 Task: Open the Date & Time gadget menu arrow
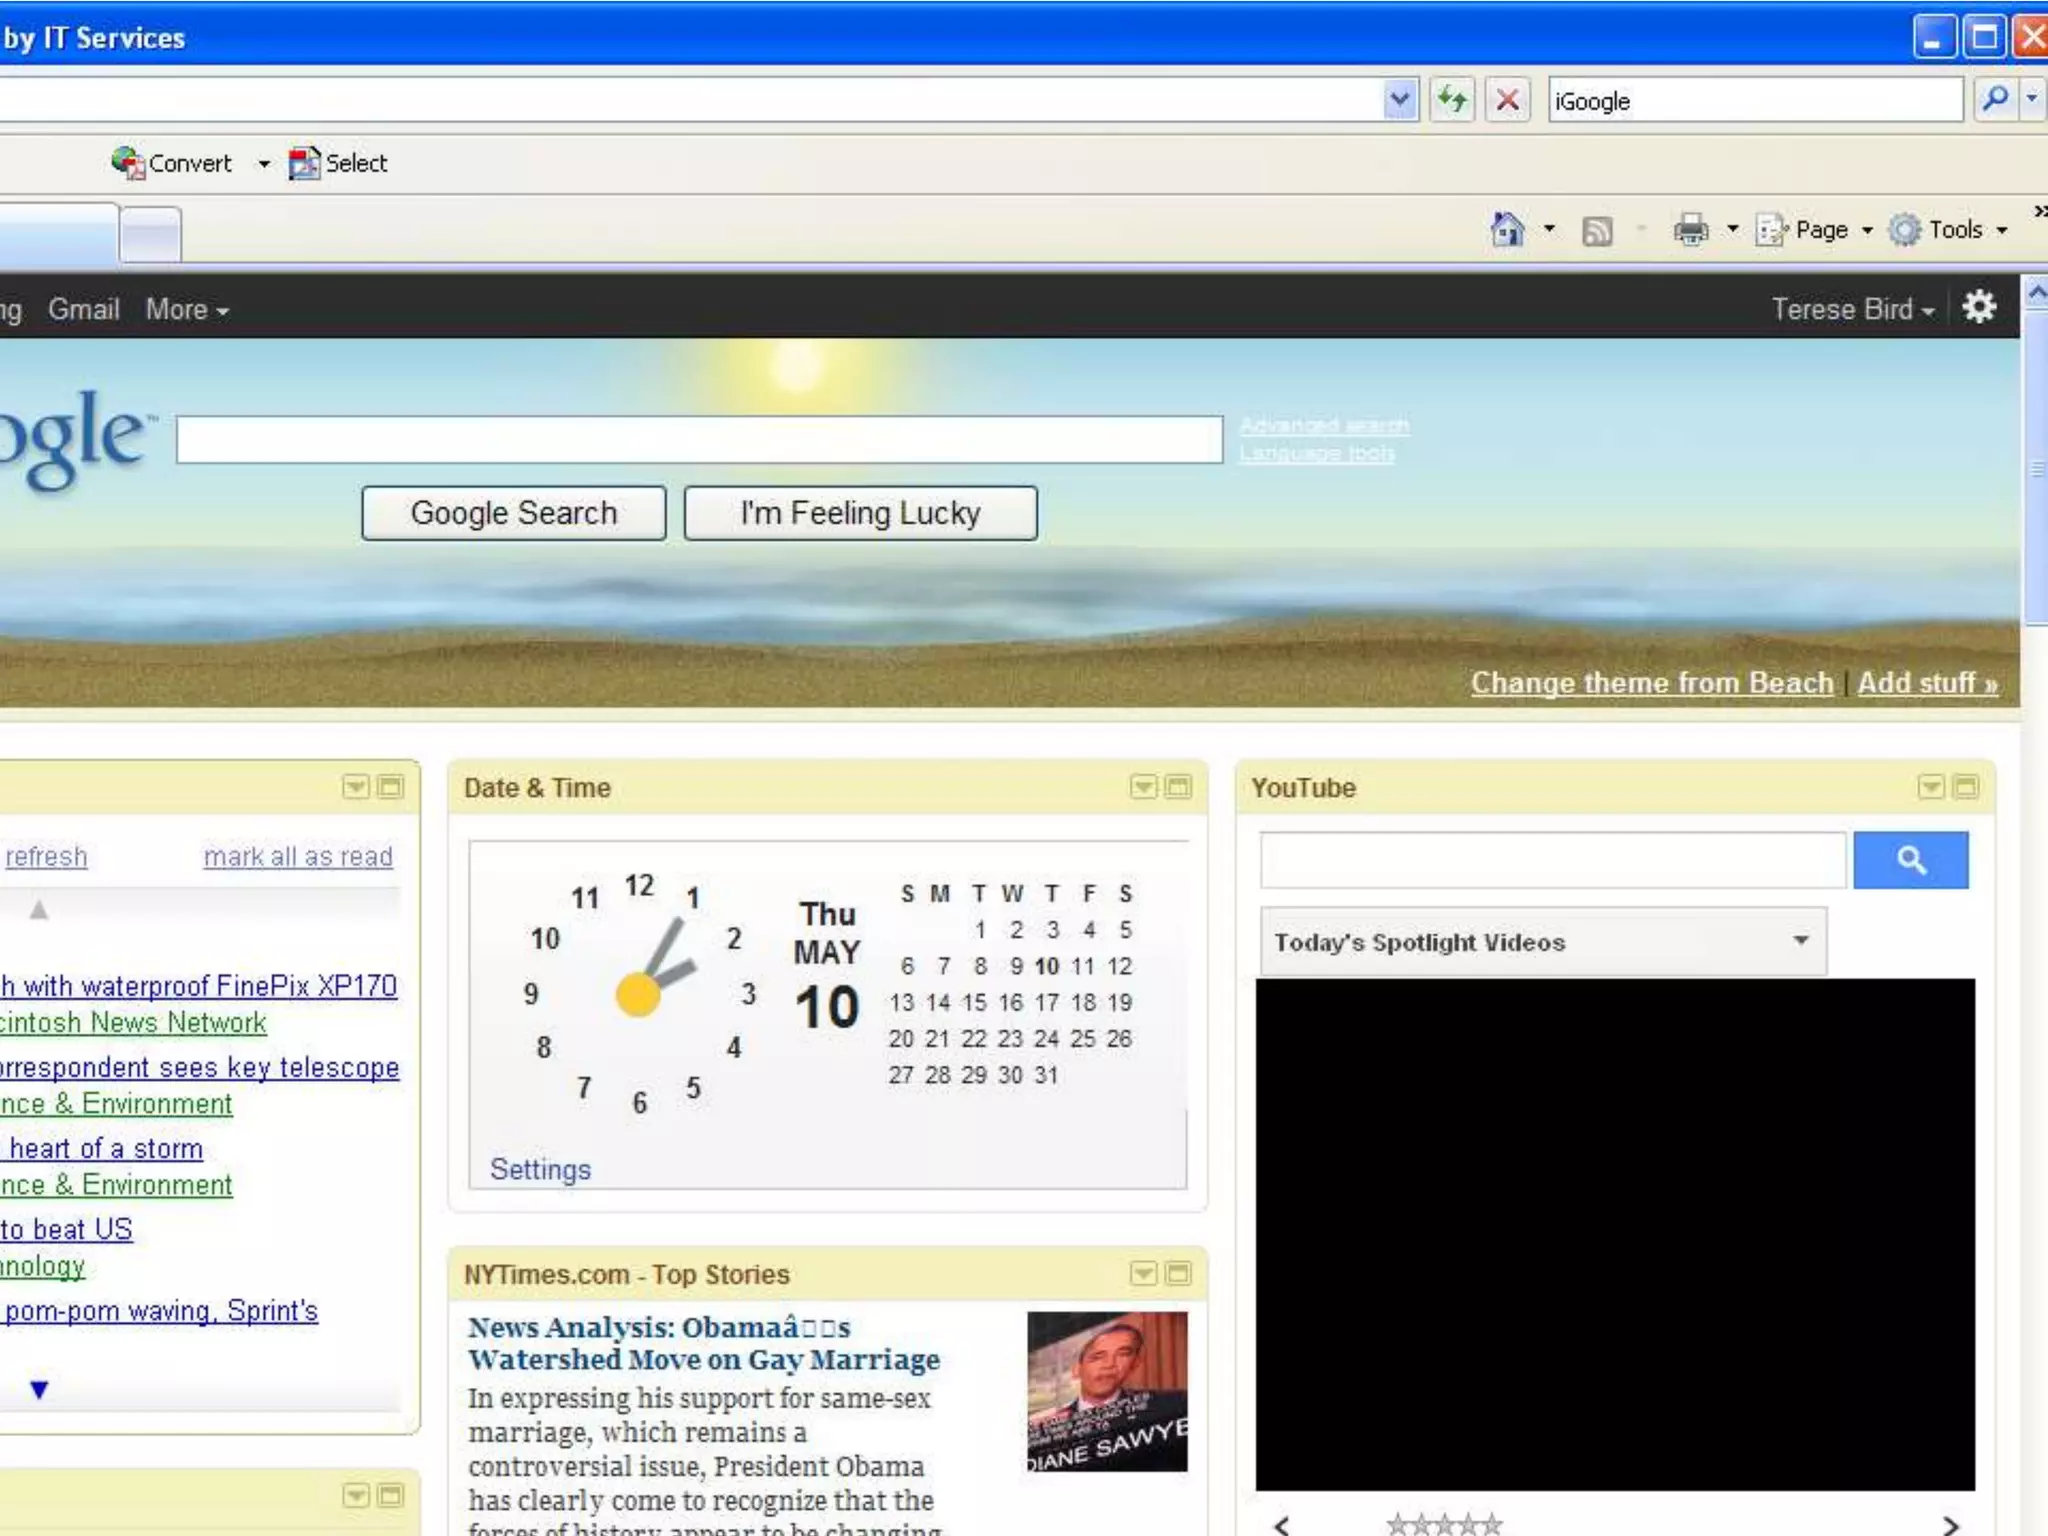[x=1143, y=787]
